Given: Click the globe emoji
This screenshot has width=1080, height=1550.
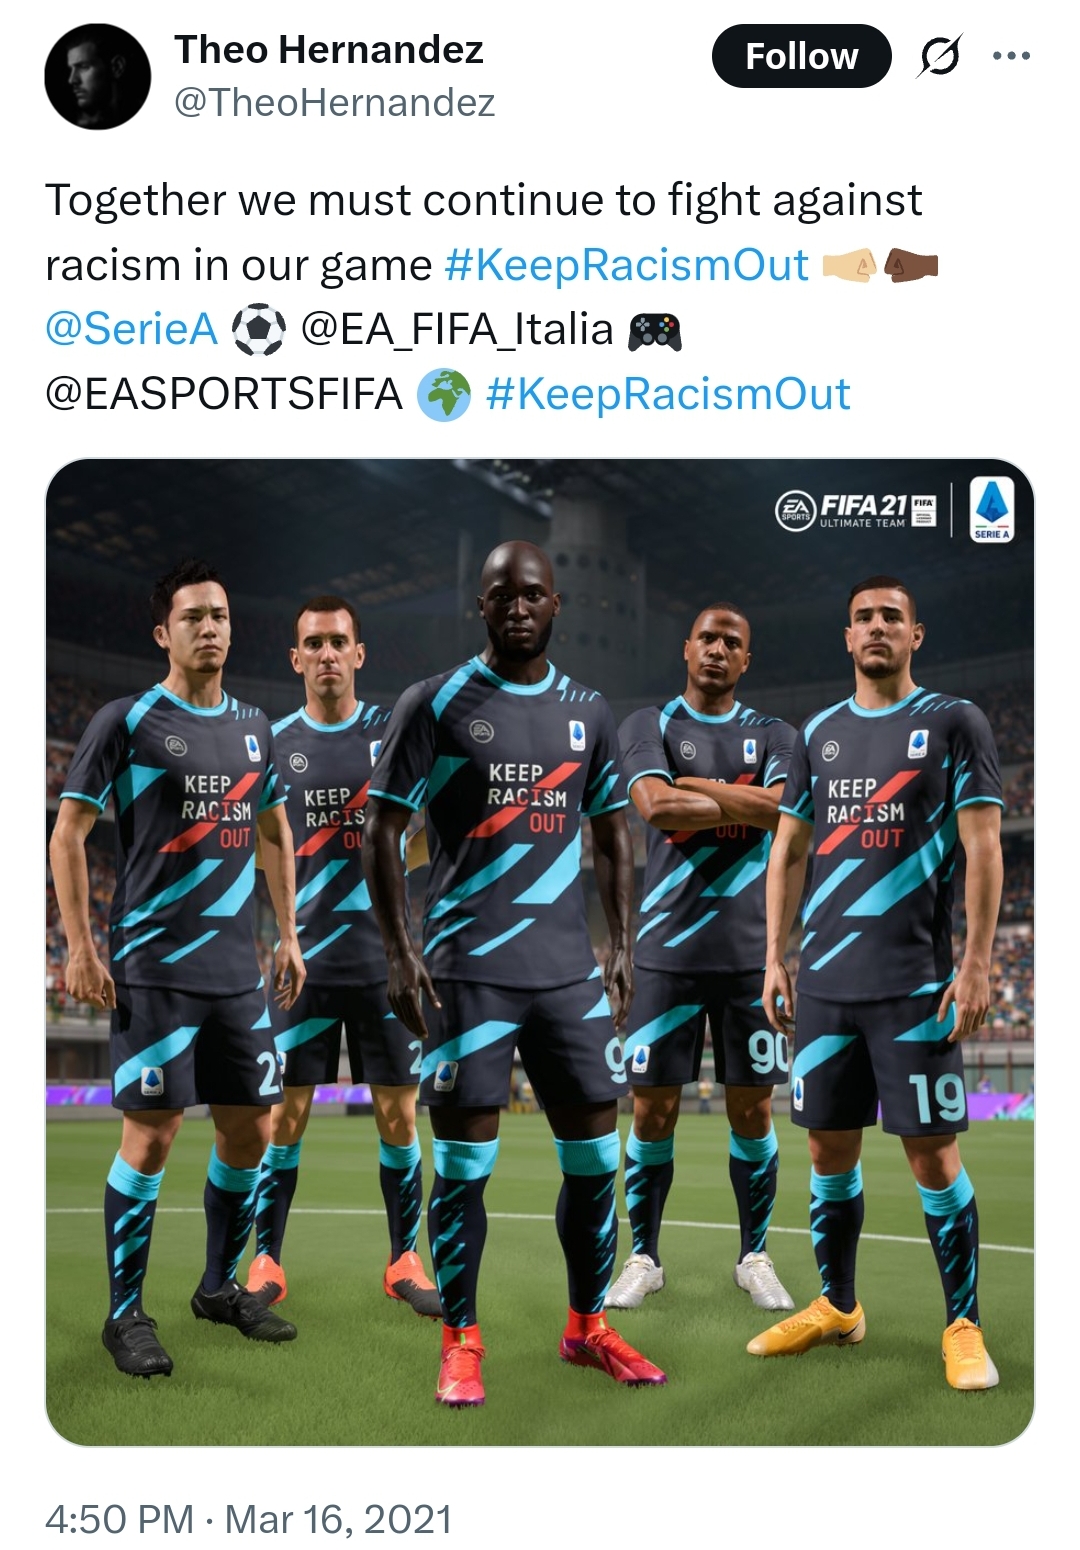Looking at the screenshot, I should (443, 395).
